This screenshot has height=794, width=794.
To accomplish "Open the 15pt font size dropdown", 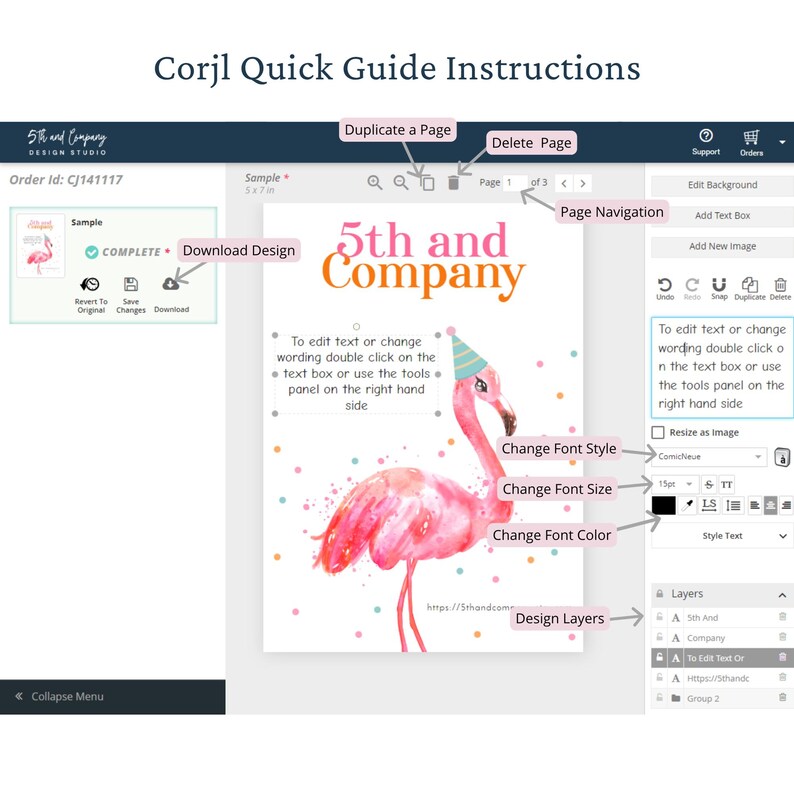I will (x=675, y=485).
